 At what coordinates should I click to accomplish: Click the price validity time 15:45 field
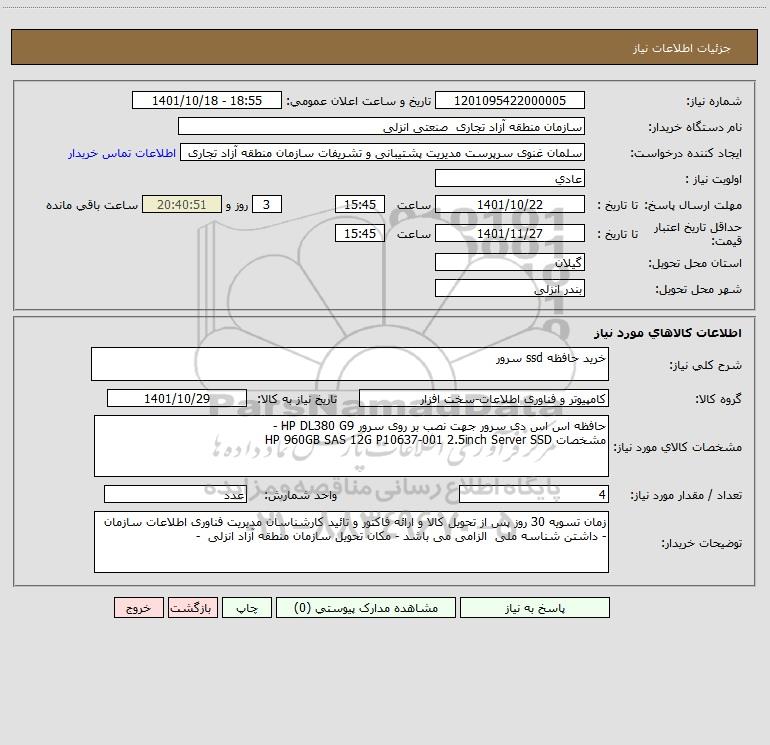tap(359, 233)
